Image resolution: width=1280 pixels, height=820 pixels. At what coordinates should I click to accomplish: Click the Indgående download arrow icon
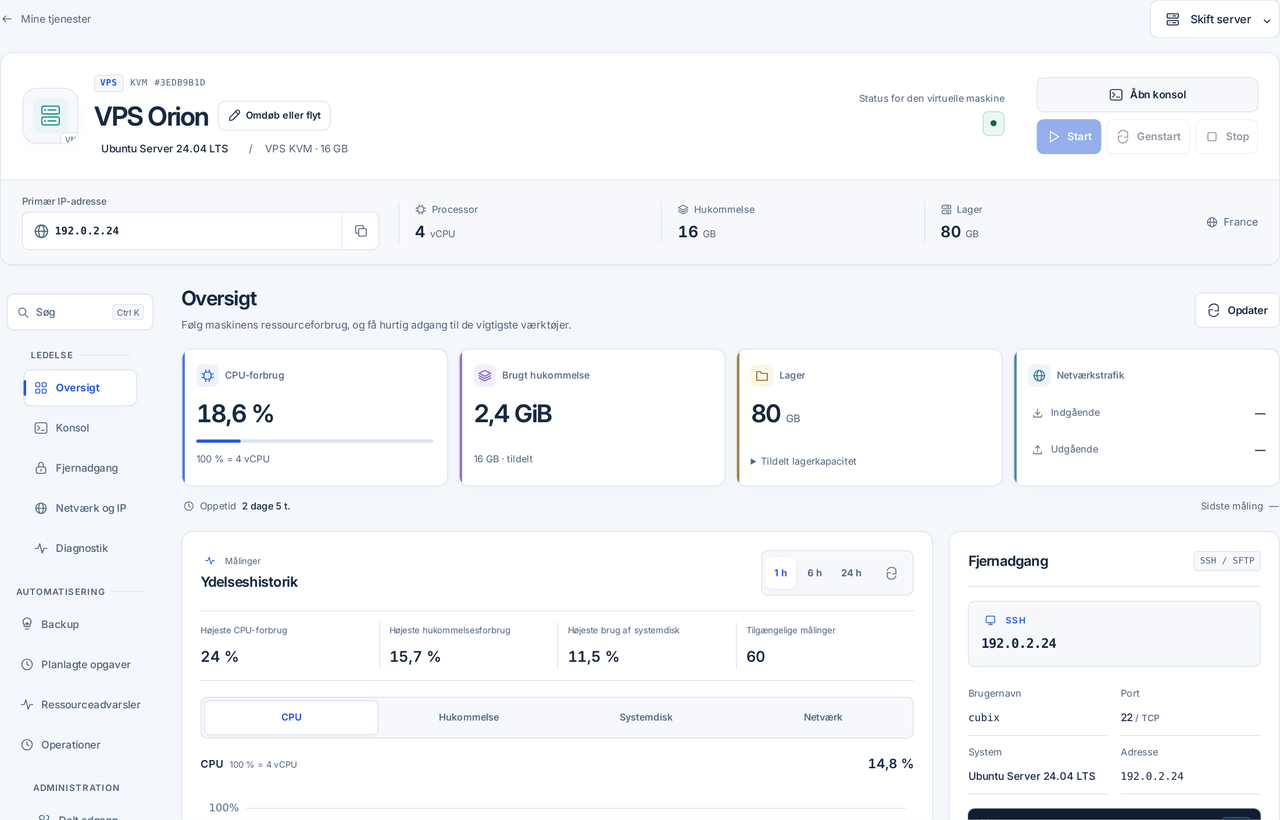1038,413
